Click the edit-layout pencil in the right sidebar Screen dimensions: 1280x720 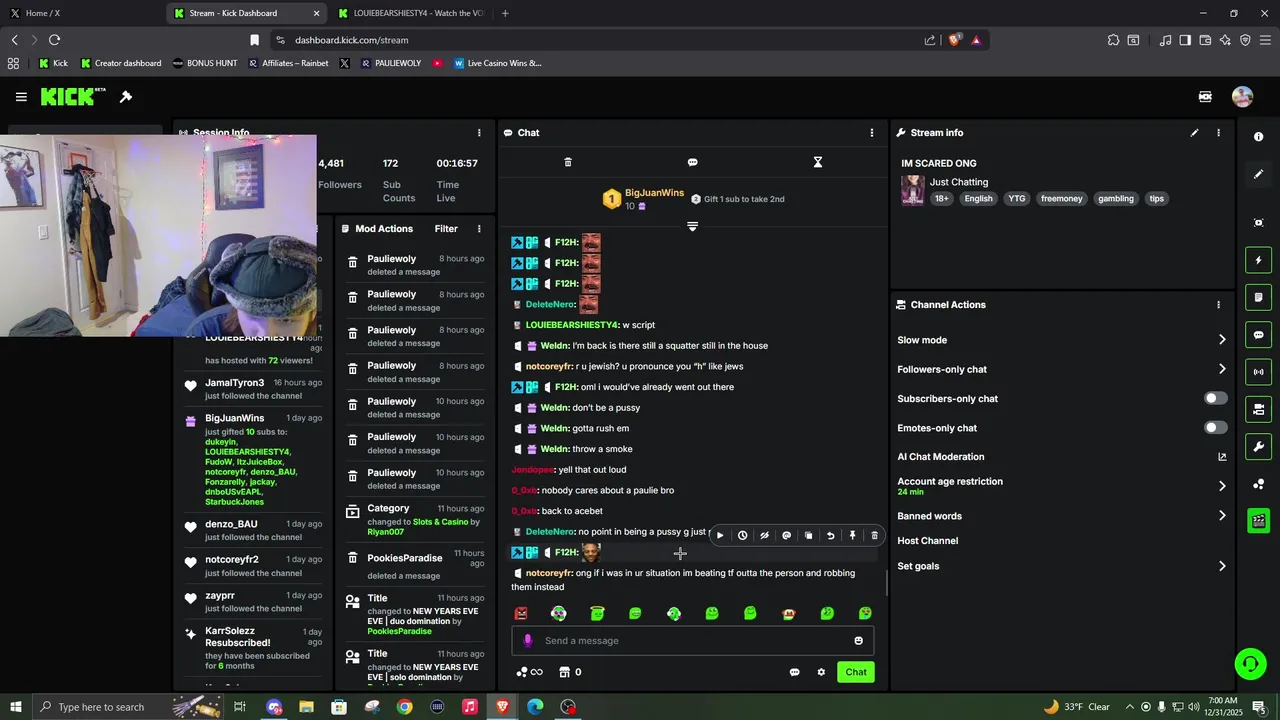[1258, 174]
